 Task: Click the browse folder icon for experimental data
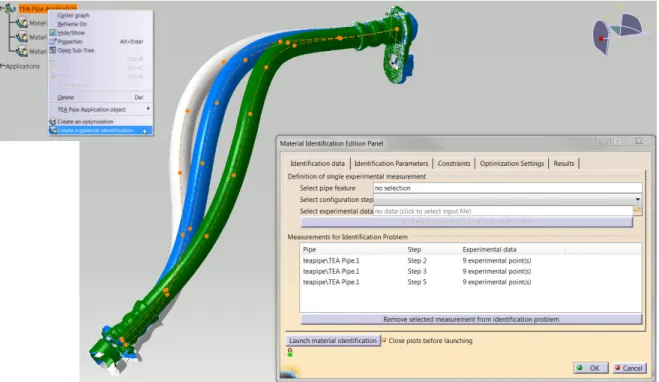click(x=638, y=210)
